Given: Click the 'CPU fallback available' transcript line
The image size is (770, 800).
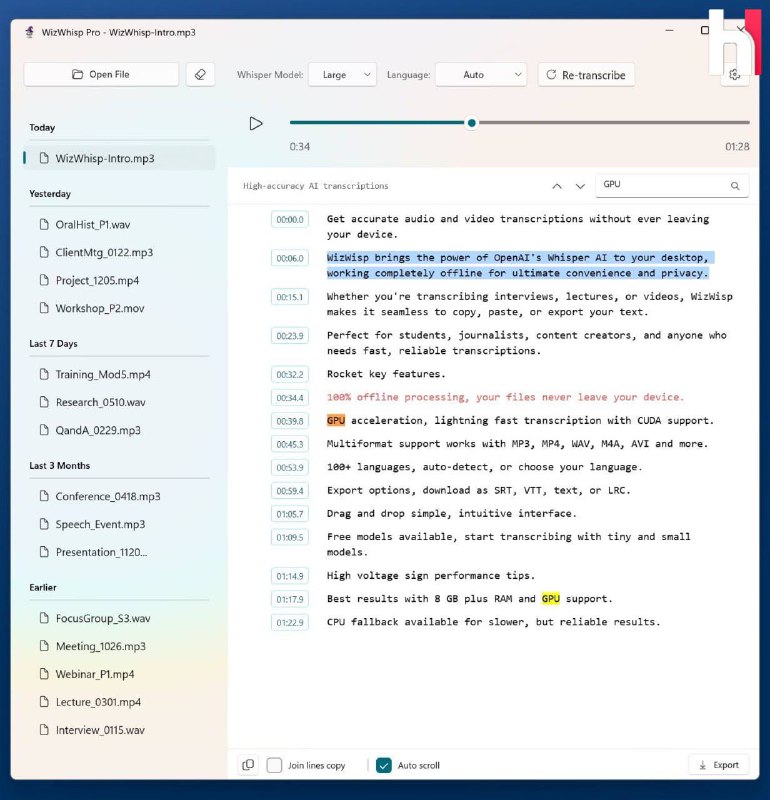Looking at the screenshot, I should [493, 622].
